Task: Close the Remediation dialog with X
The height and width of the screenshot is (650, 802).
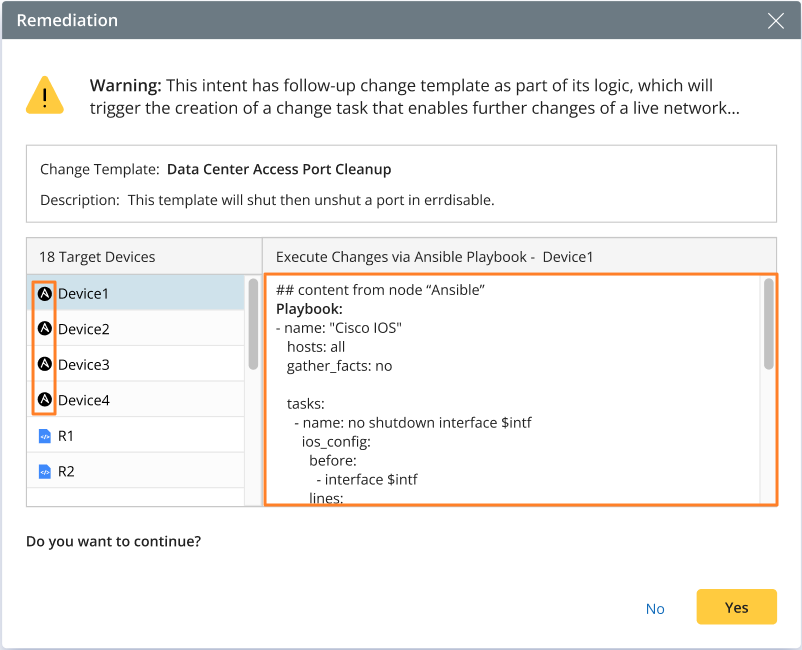Action: [775, 20]
